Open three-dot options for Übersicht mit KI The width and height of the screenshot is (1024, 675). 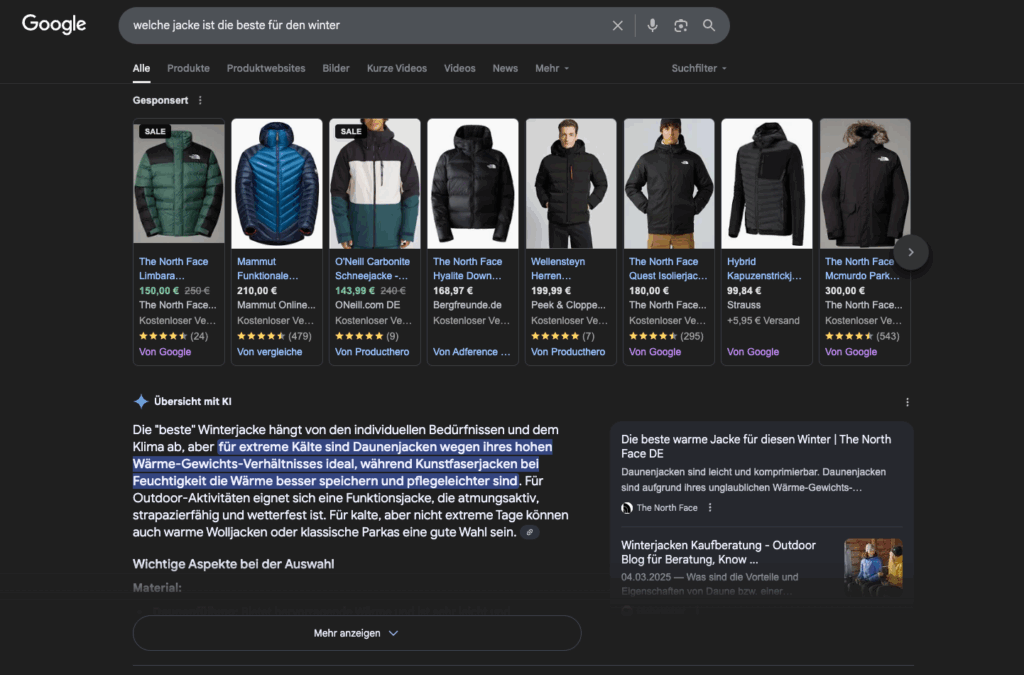point(907,402)
